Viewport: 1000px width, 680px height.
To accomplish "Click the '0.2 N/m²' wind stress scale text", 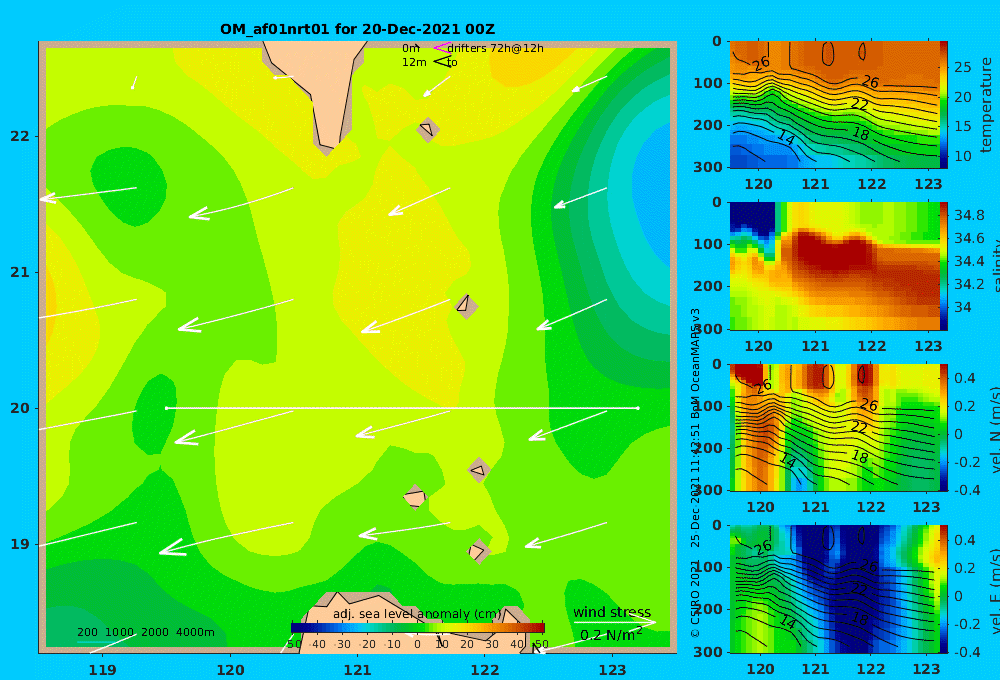I will coord(610,635).
